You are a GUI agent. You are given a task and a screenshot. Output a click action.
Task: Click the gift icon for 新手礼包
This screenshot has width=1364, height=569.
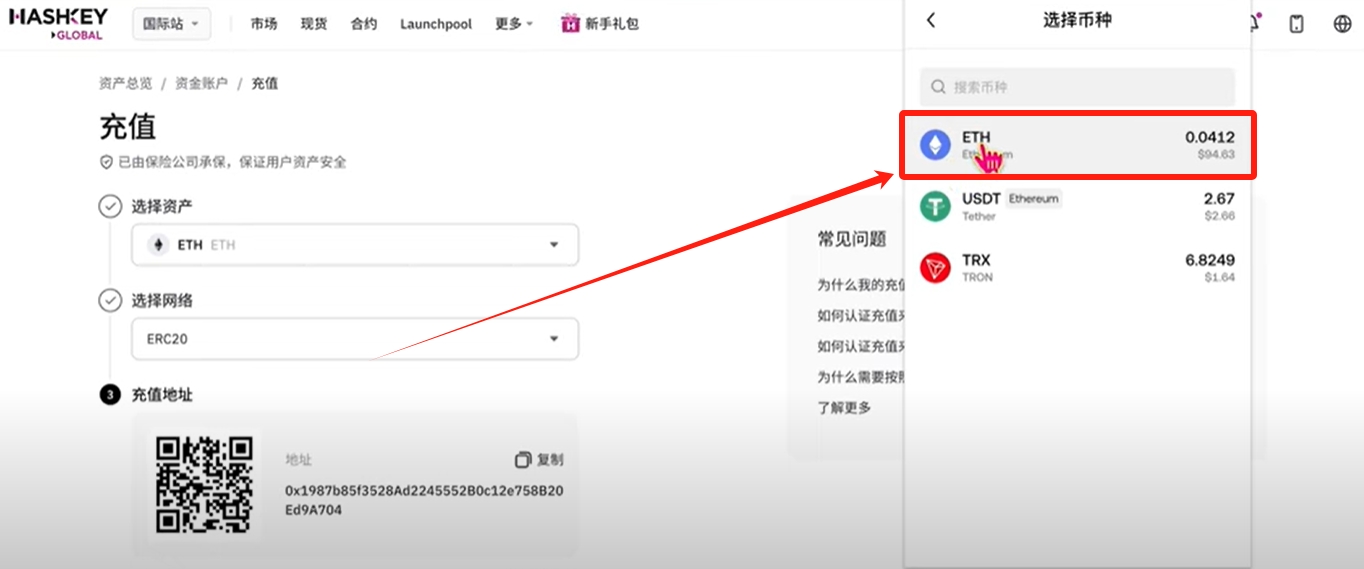point(570,24)
